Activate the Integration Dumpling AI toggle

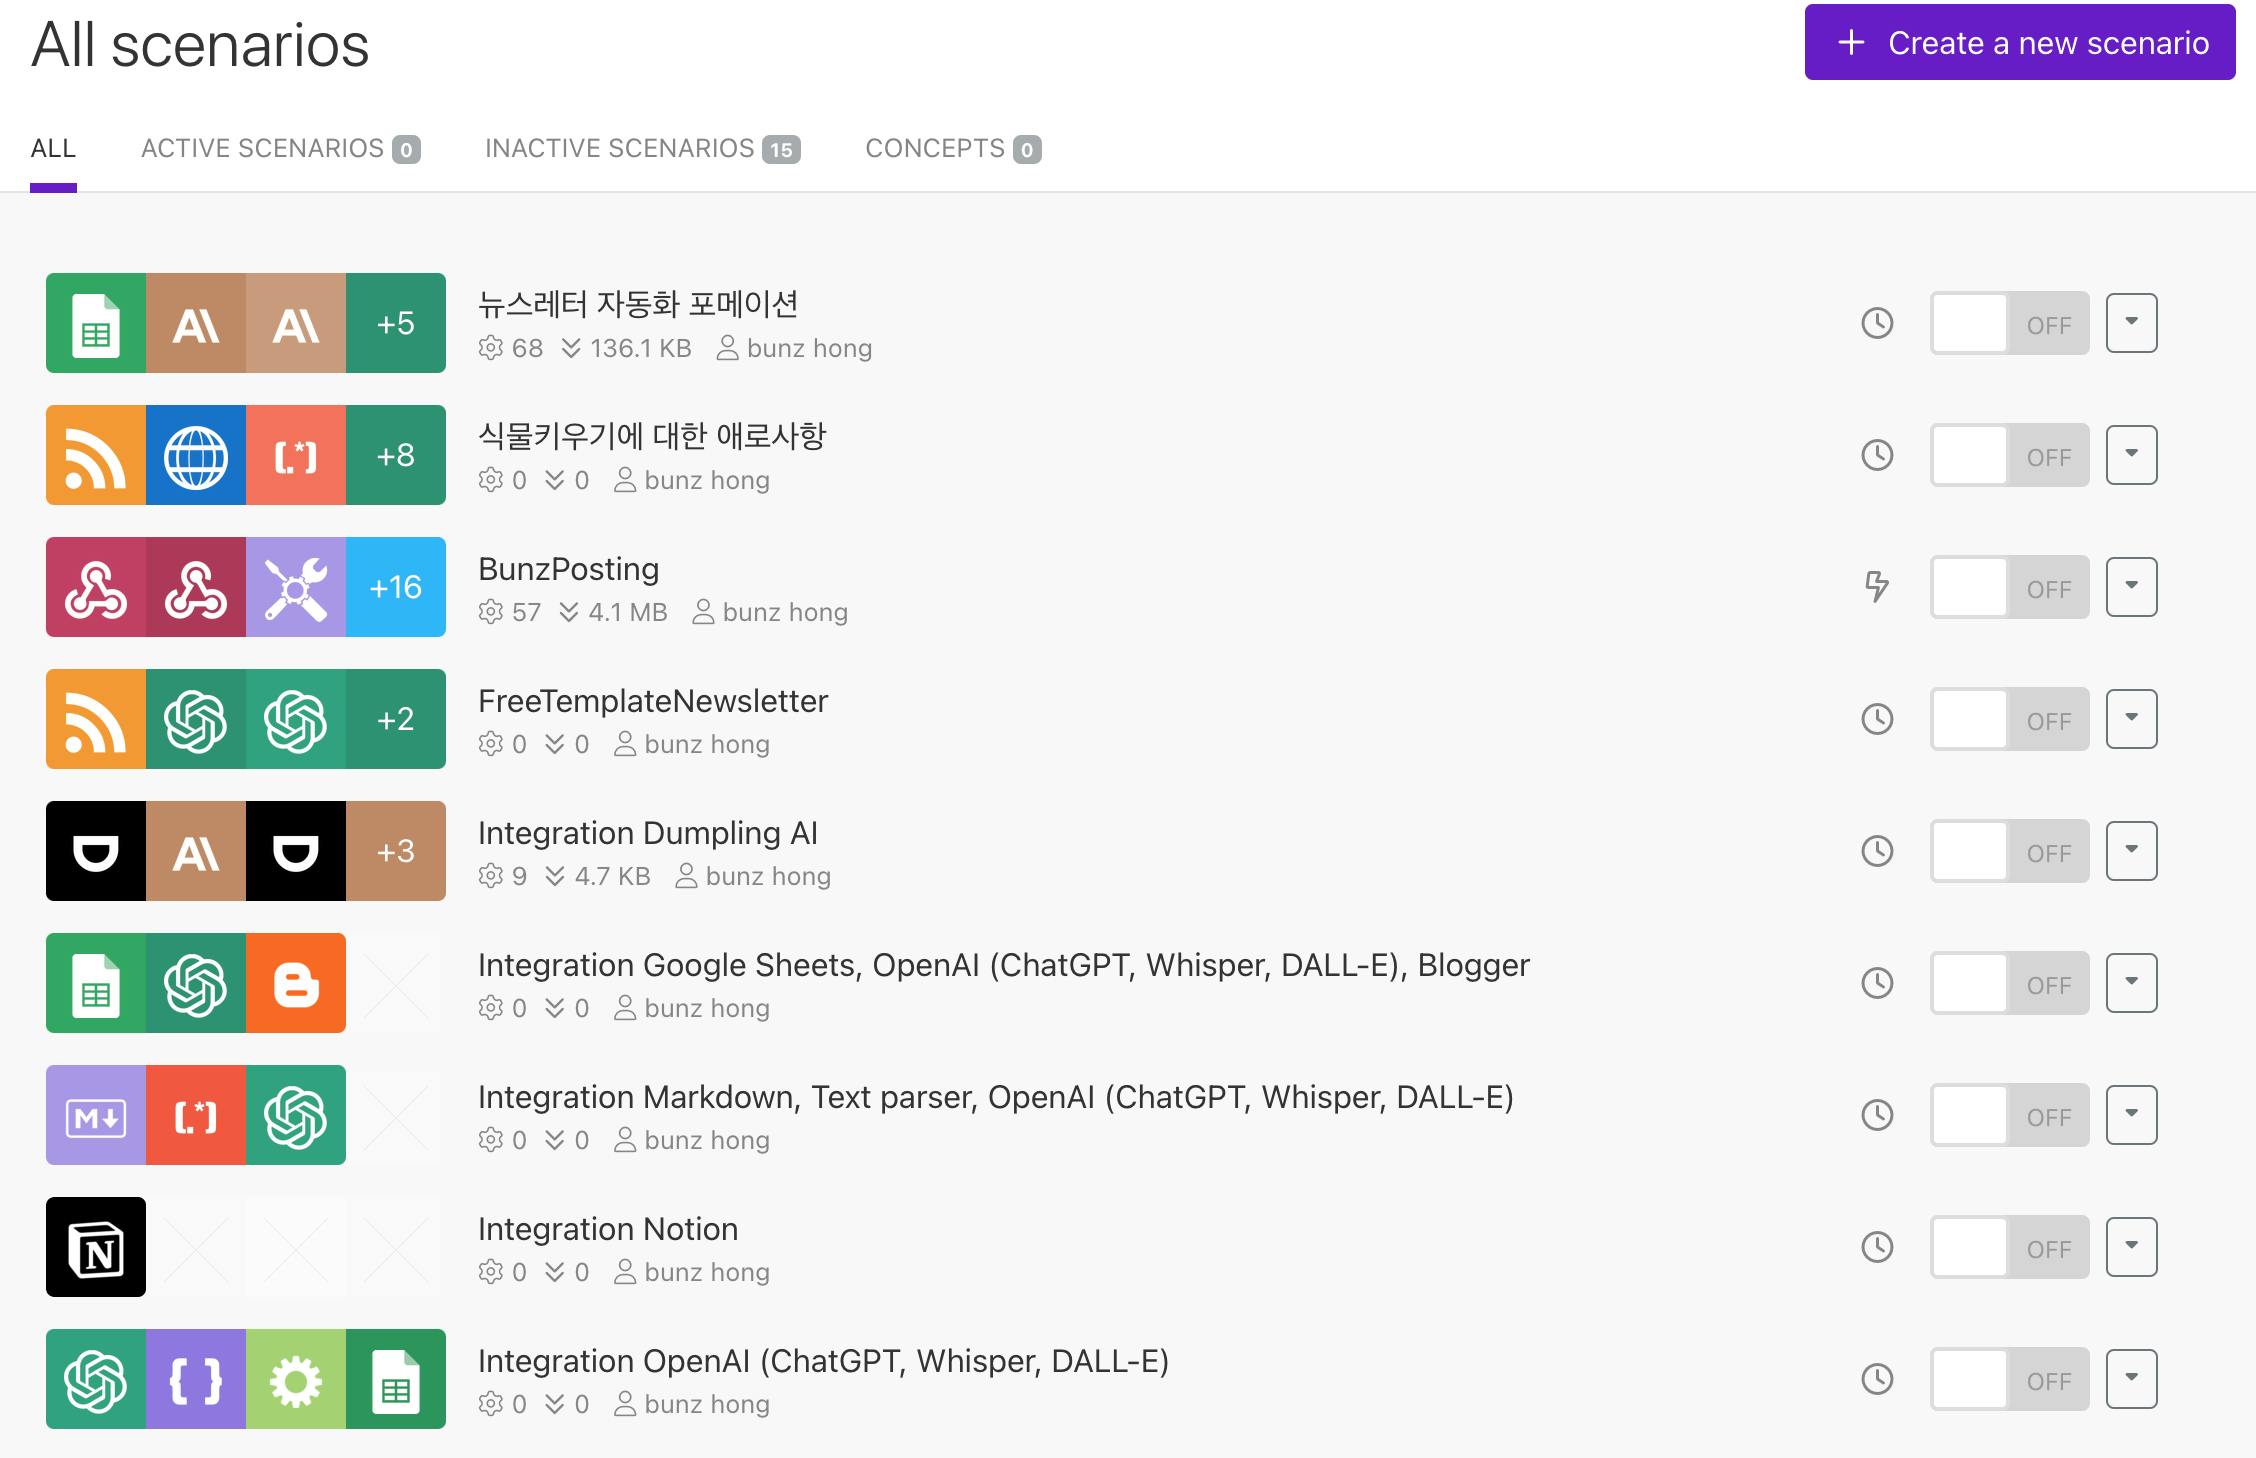pyautogui.click(x=2009, y=851)
